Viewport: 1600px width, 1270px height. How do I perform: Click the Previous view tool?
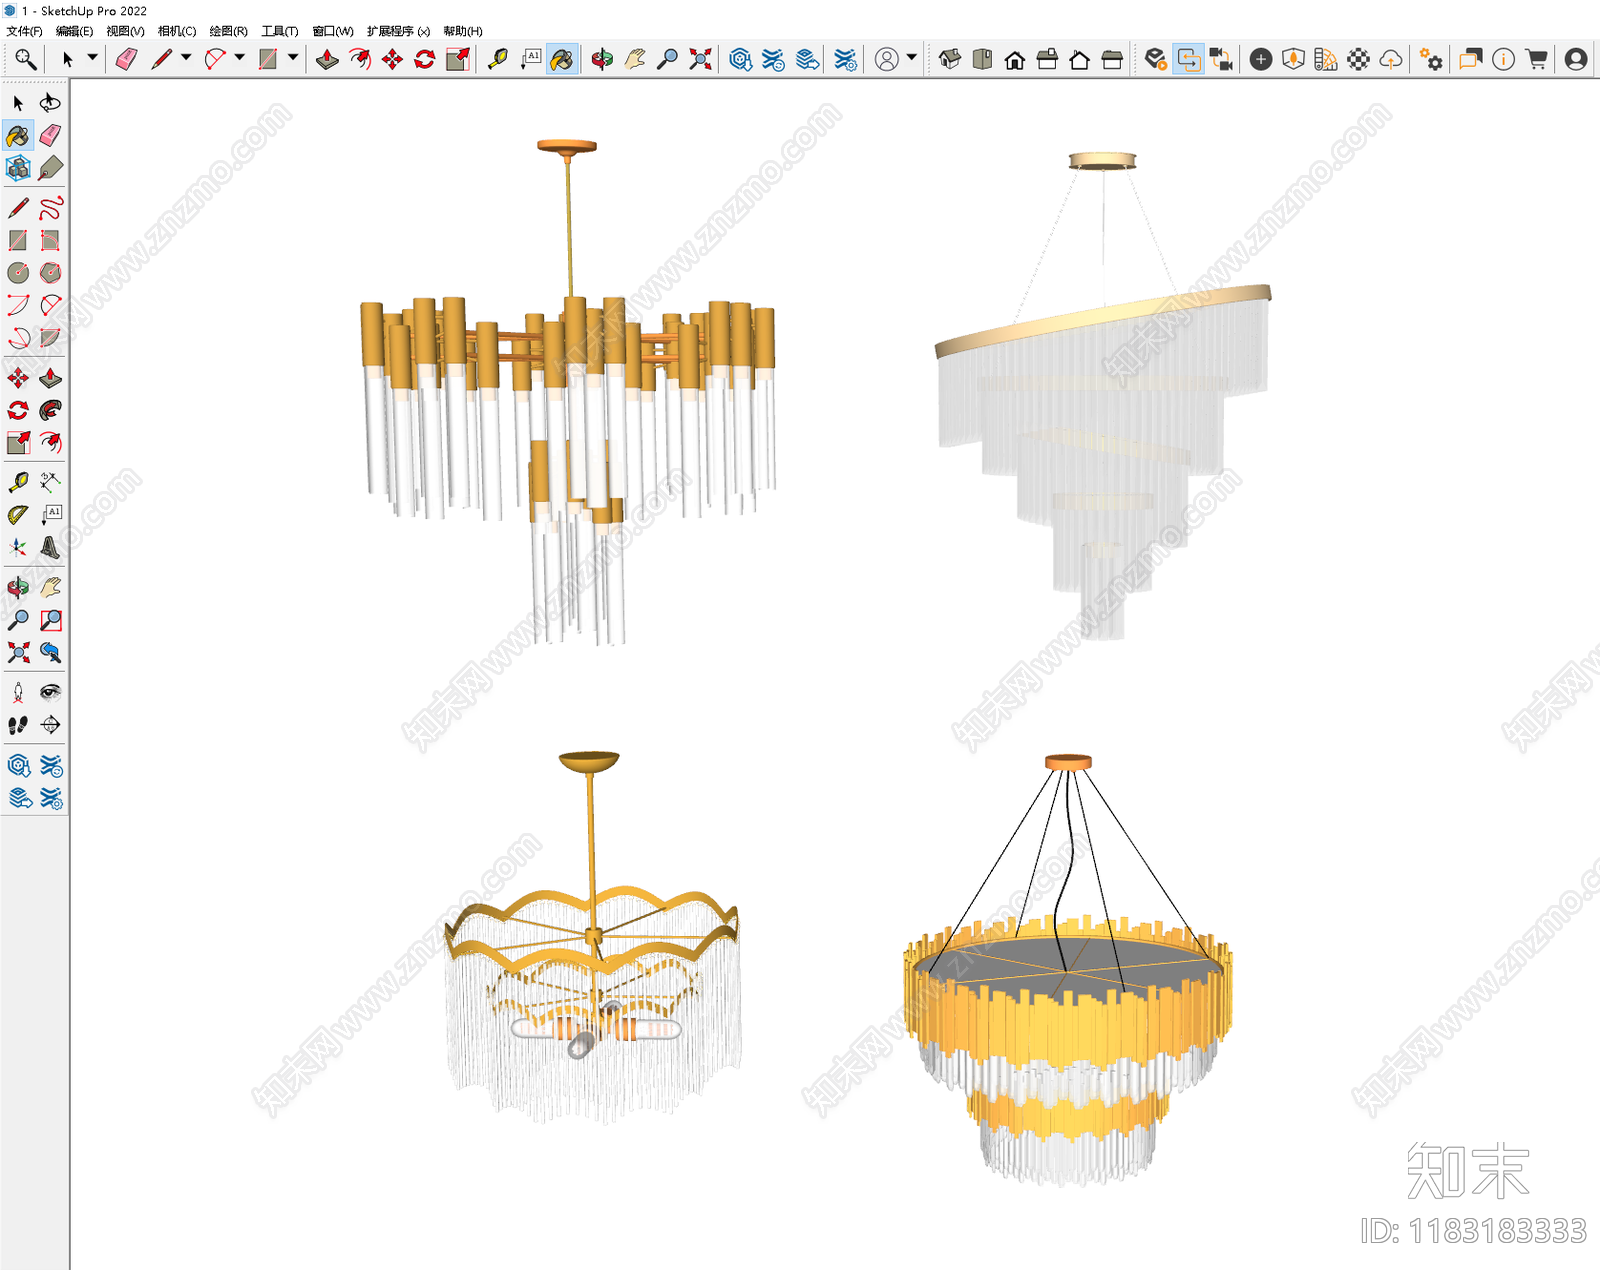pyautogui.click(x=50, y=653)
